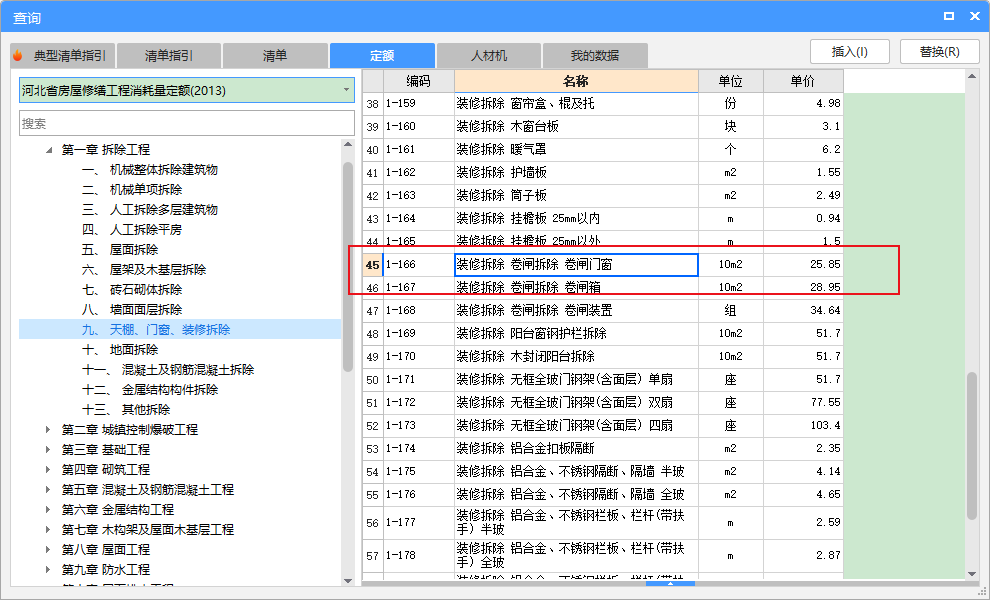Select 八、墙面面层拆除 tree item
The image size is (990, 600).
132,309
